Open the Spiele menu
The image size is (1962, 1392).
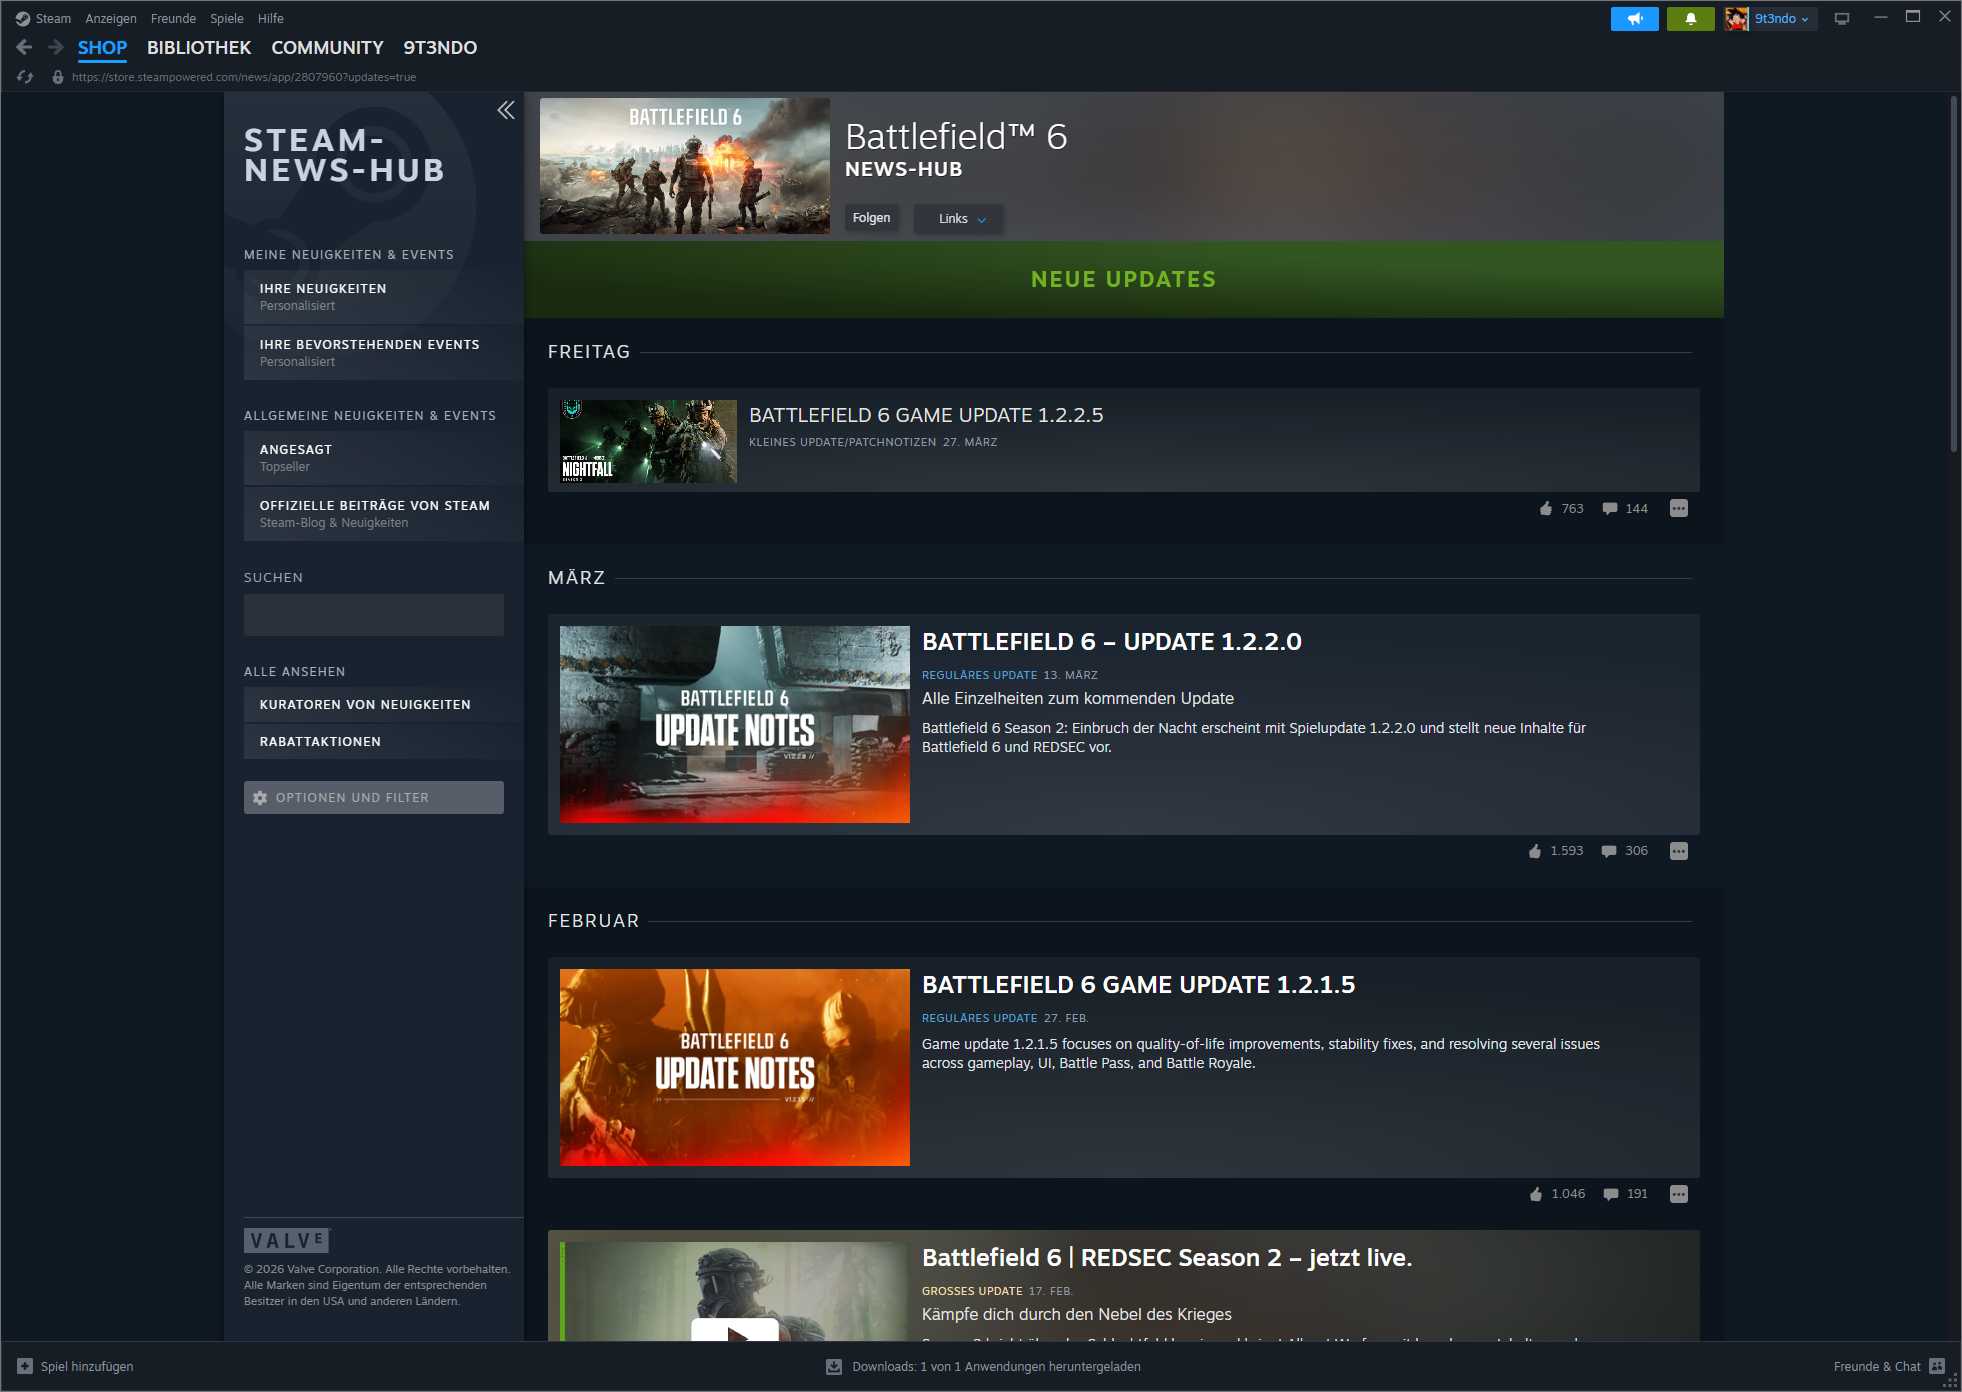coord(226,18)
